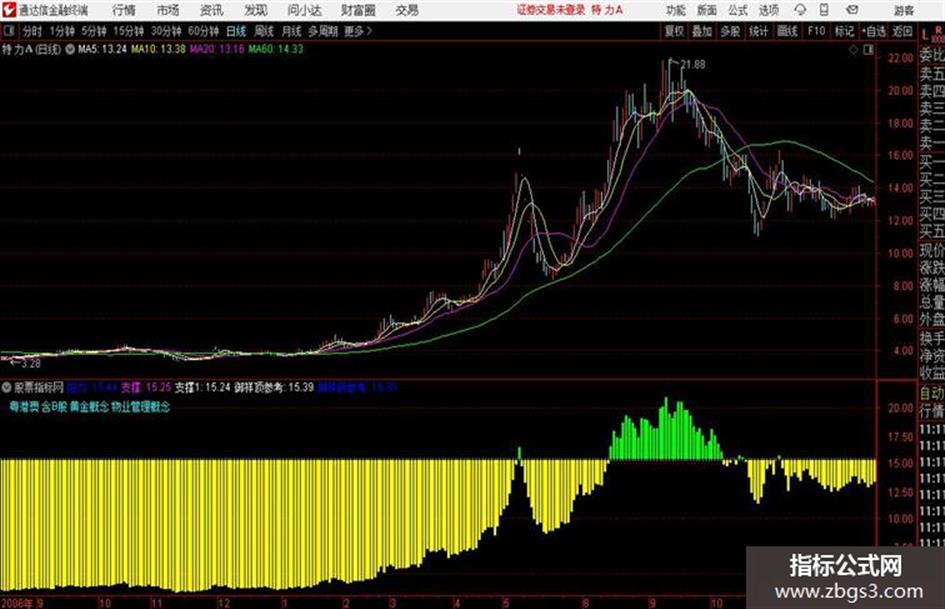945x609 pixels.
Task: Click the 复权 toolbar button
Action: 674,31
